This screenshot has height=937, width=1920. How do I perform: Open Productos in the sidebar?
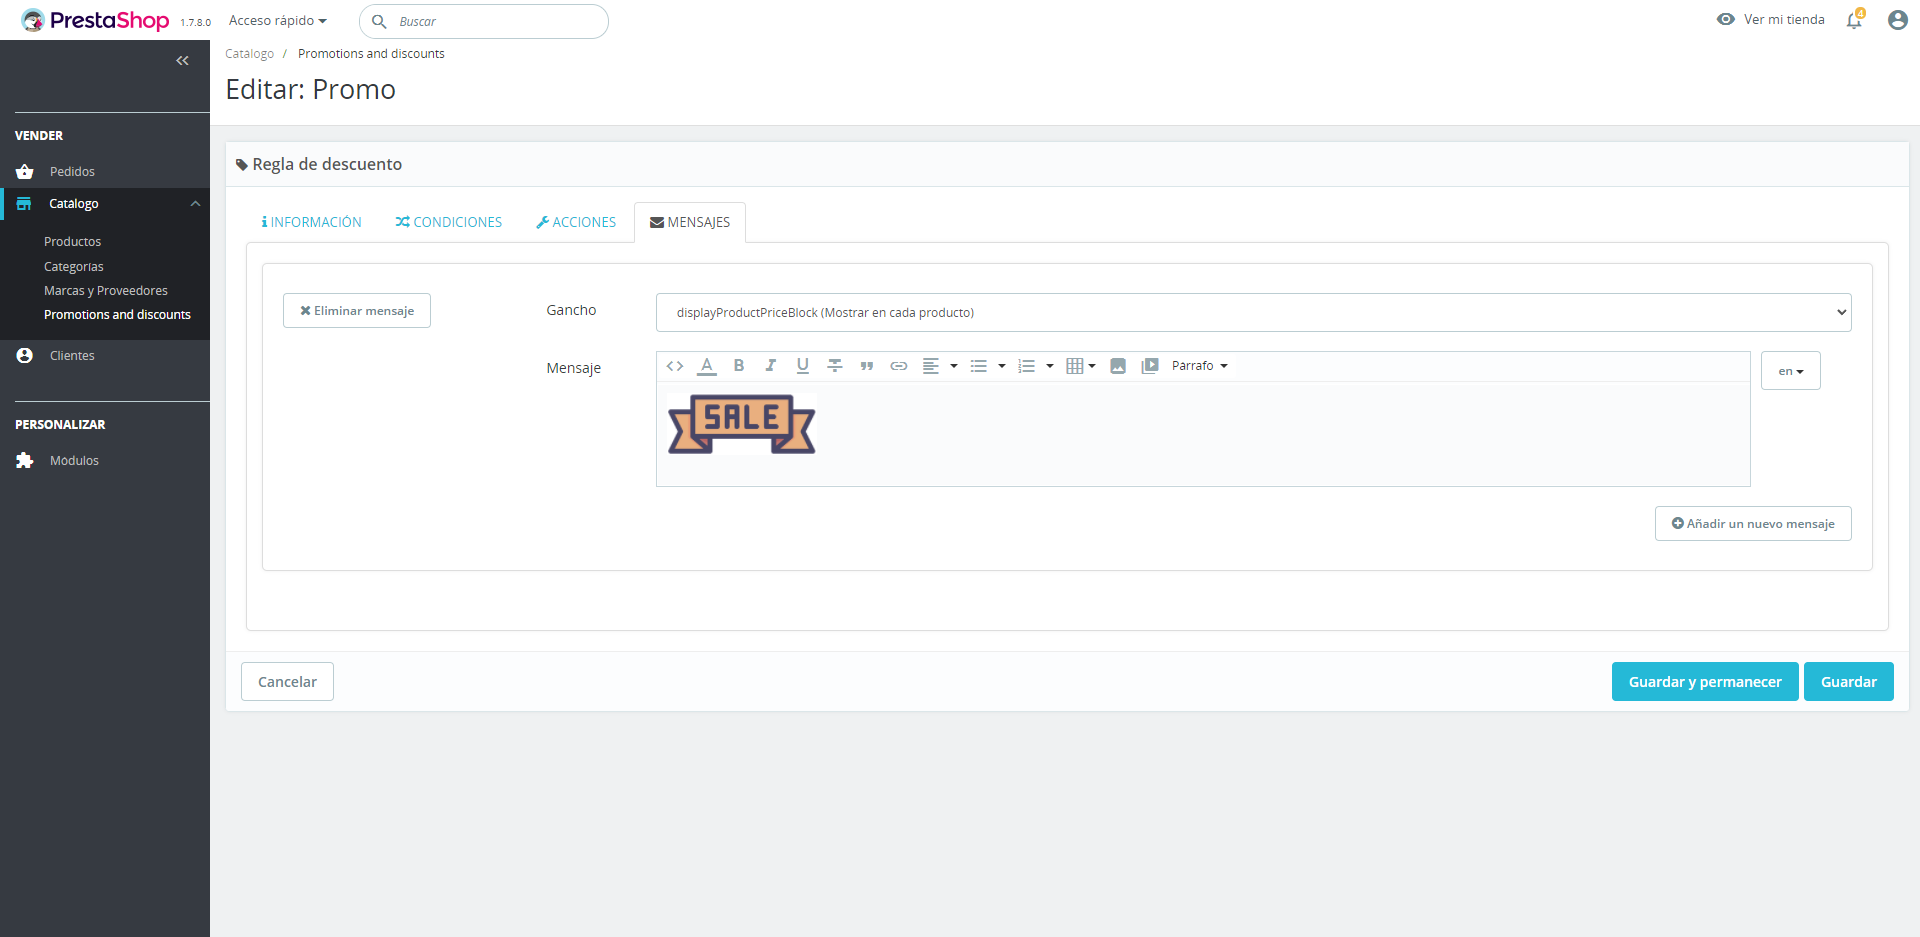click(72, 242)
